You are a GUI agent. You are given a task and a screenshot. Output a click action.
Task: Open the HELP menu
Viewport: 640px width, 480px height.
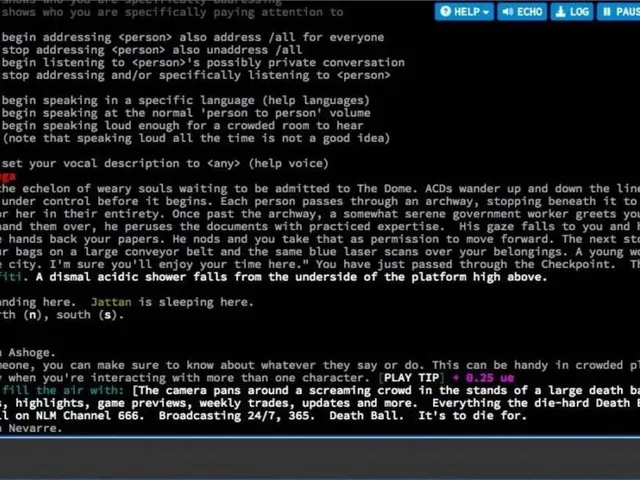(464, 11)
